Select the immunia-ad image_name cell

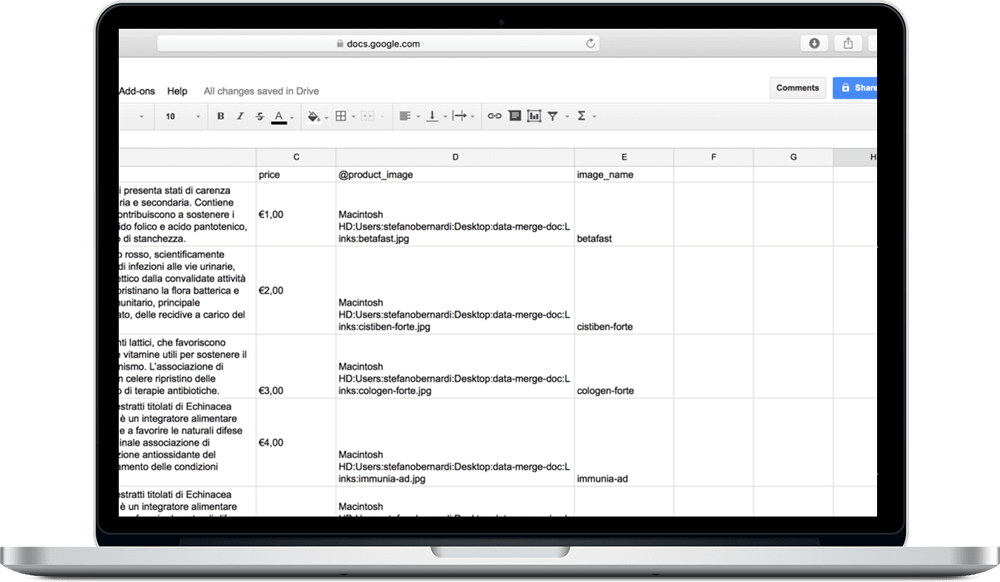pyautogui.click(x=624, y=443)
